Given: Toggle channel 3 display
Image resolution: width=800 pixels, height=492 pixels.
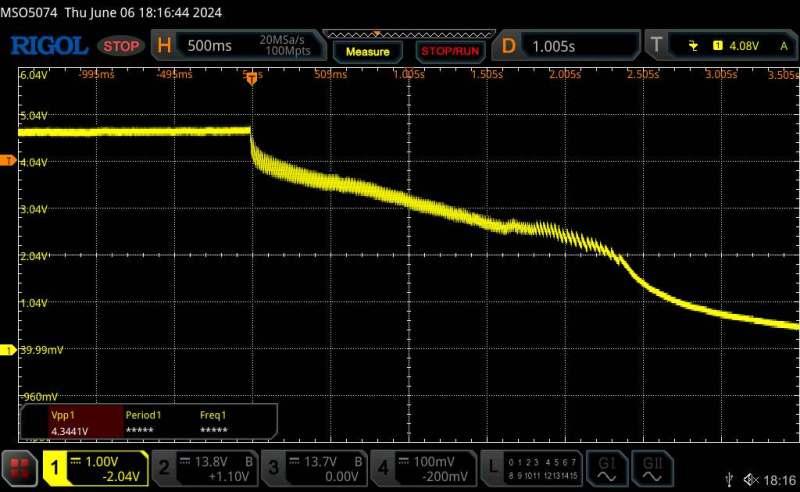Looking at the screenshot, I should coord(315,467).
